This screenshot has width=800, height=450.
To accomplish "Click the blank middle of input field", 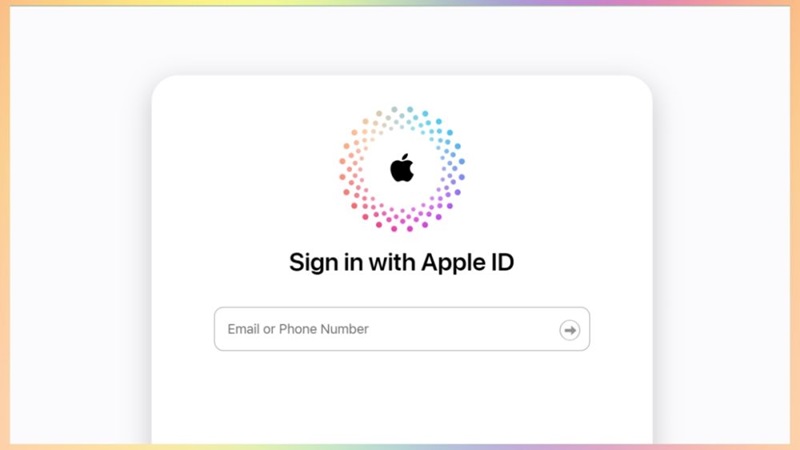I will pos(459,329).
